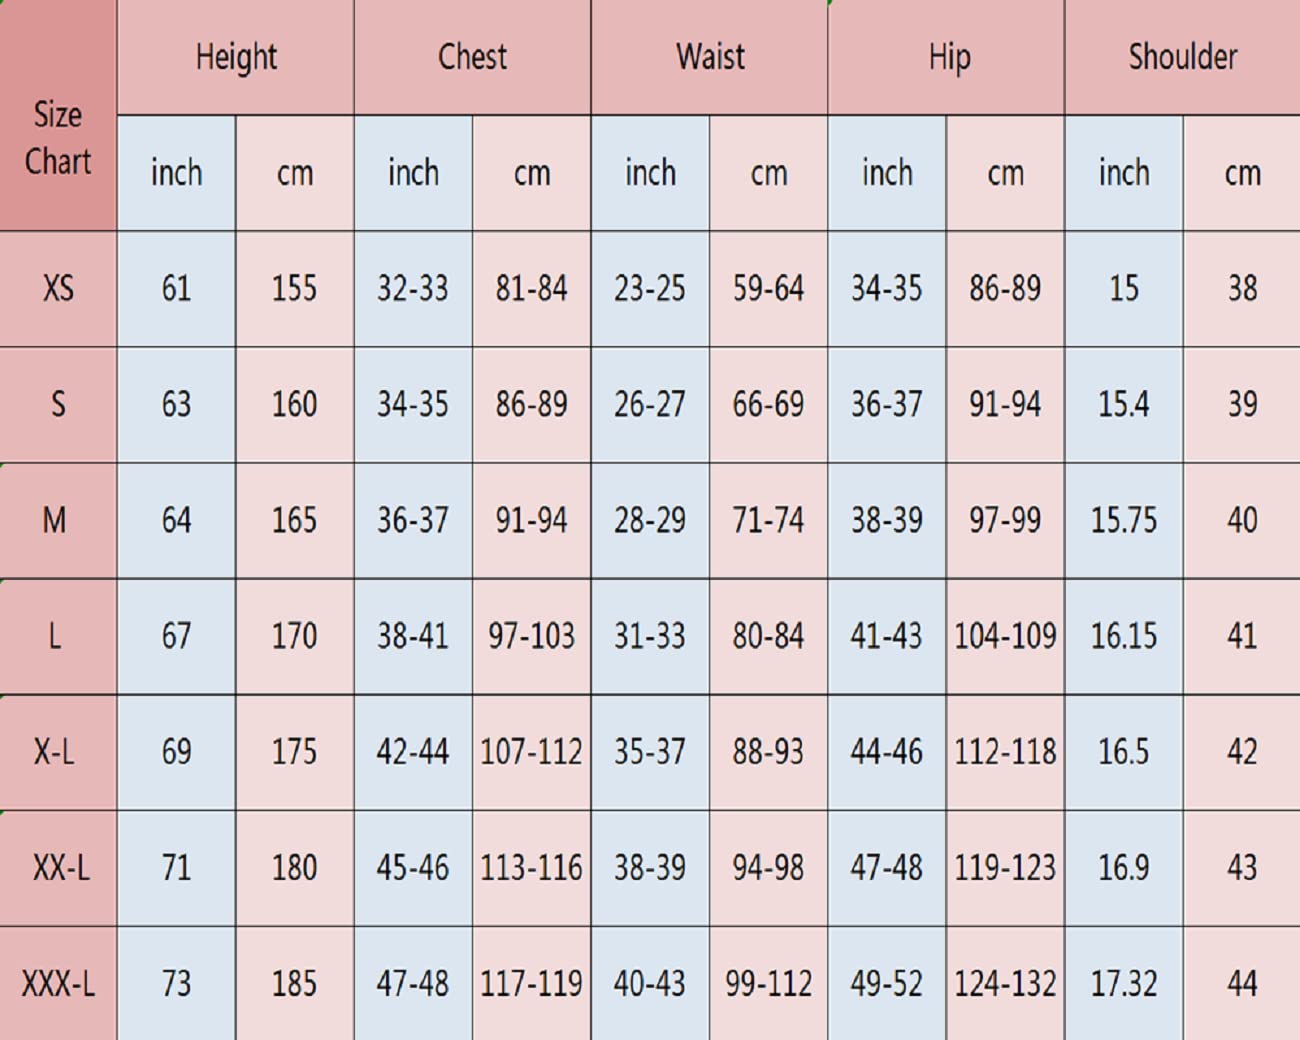The width and height of the screenshot is (1300, 1040).
Task: Select the hip 124-132 cm cell
Action: (x=1005, y=984)
